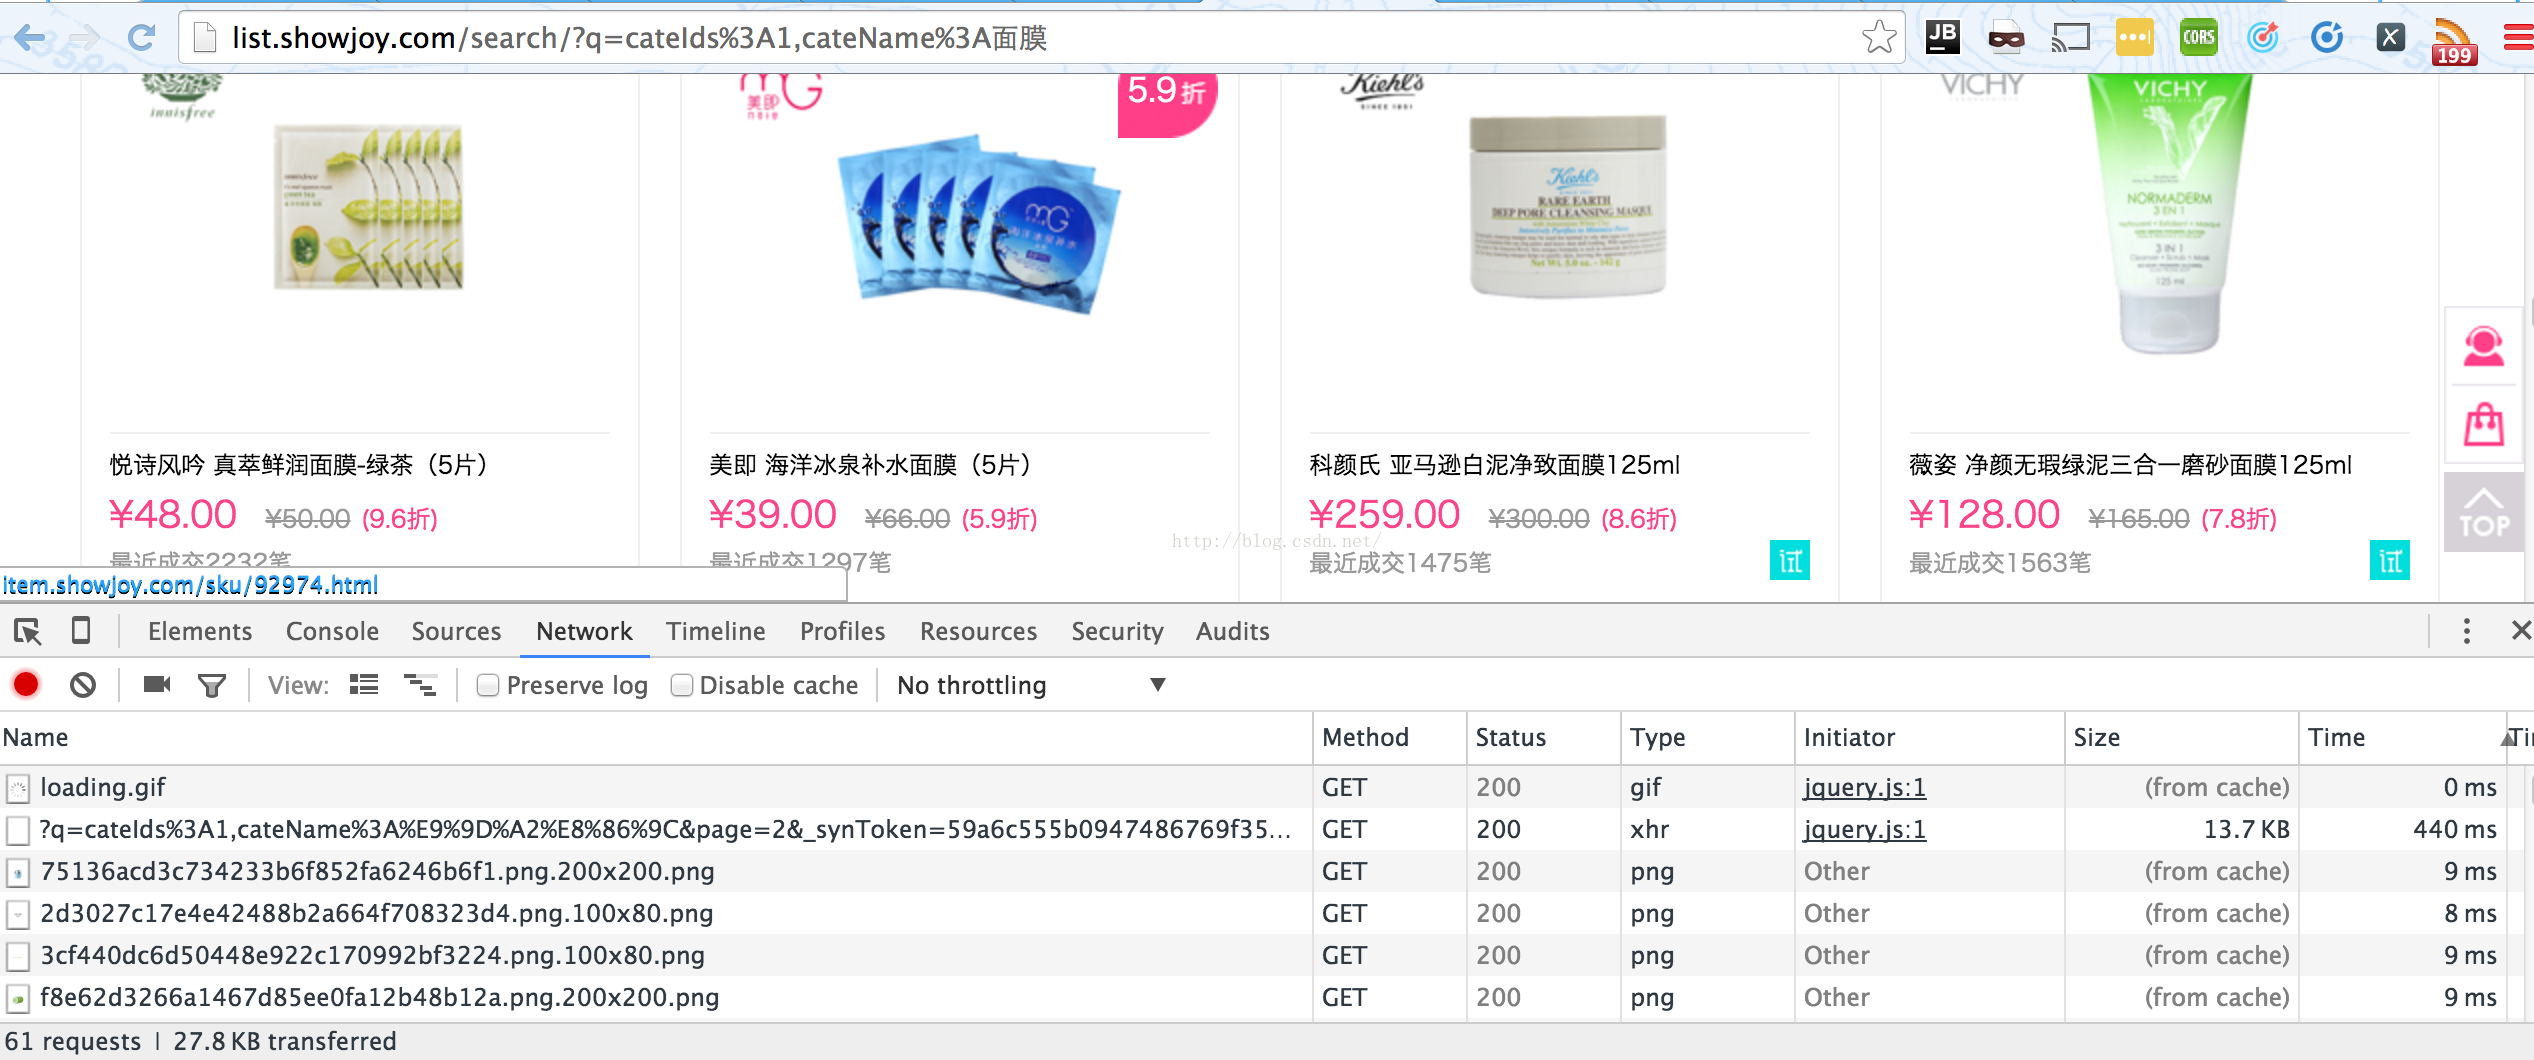The width and height of the screenshot is (2534, 1060).
Task: Activate the inspect element picker
Action: tap(27, 631)
